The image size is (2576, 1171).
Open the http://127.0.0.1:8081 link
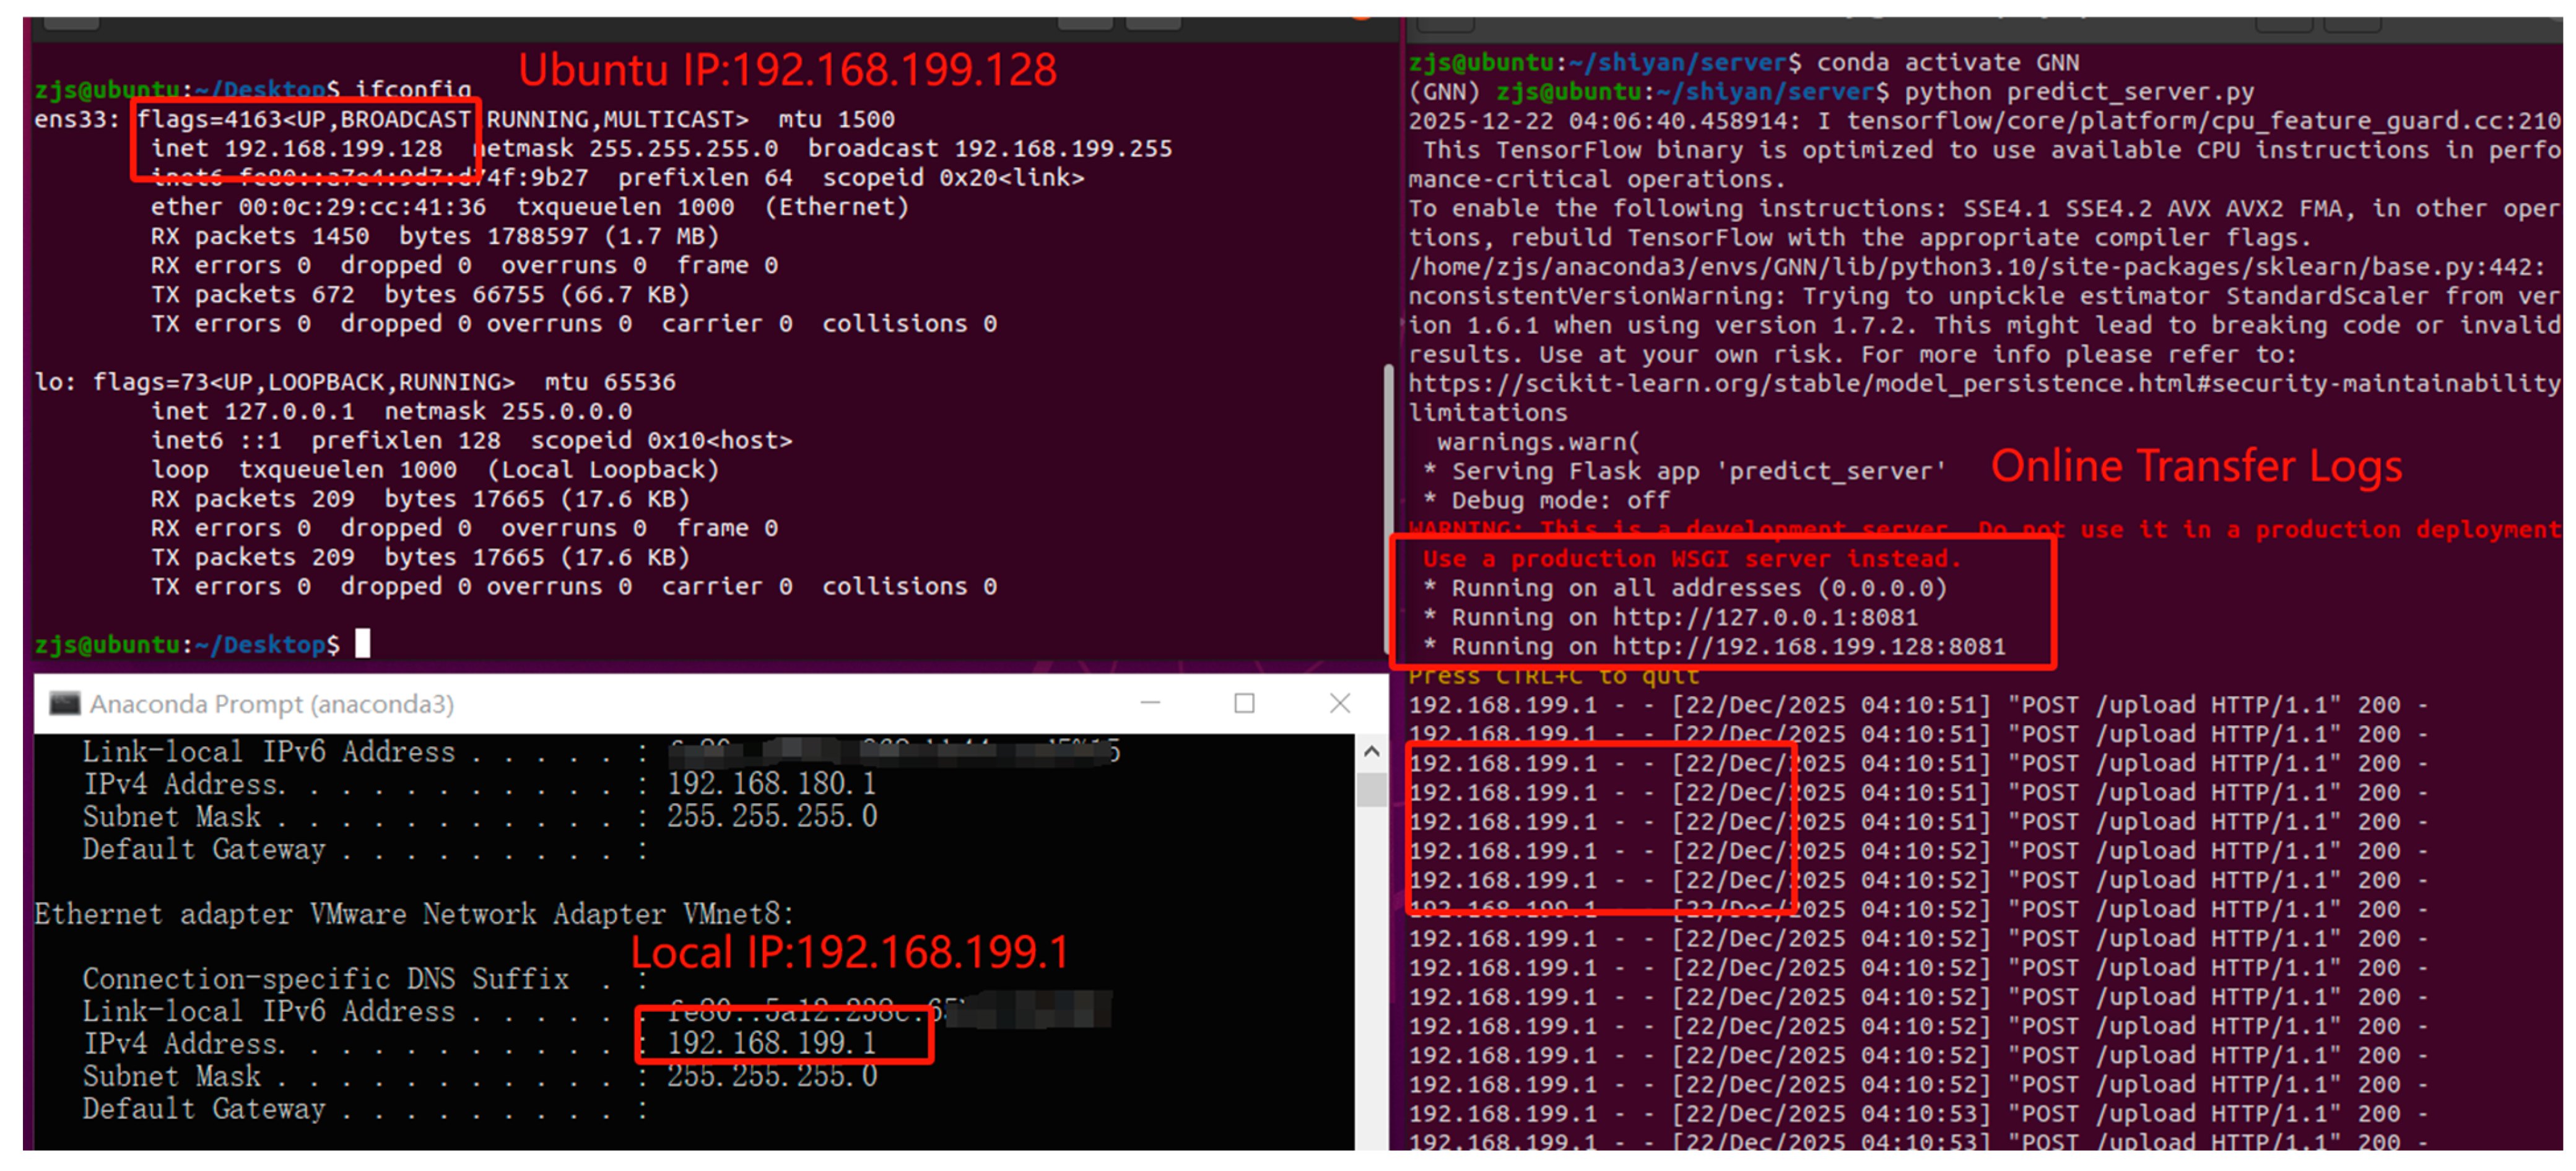click(1765, 618)
